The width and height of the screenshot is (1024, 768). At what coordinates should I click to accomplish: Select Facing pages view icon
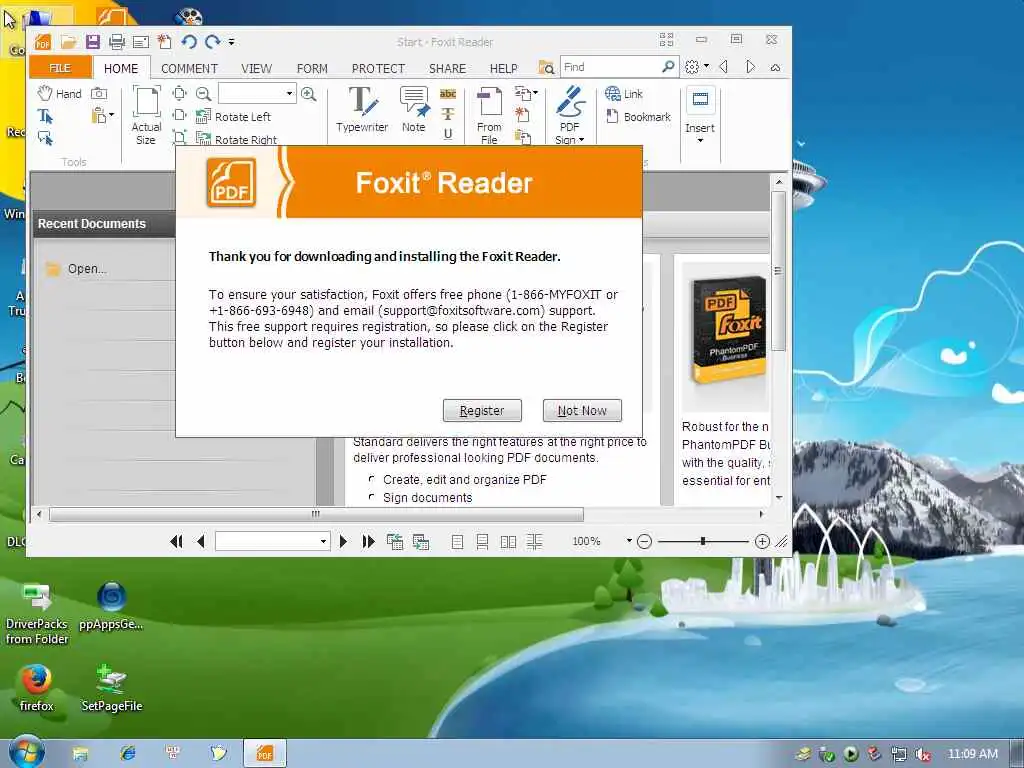coord(508,541)
